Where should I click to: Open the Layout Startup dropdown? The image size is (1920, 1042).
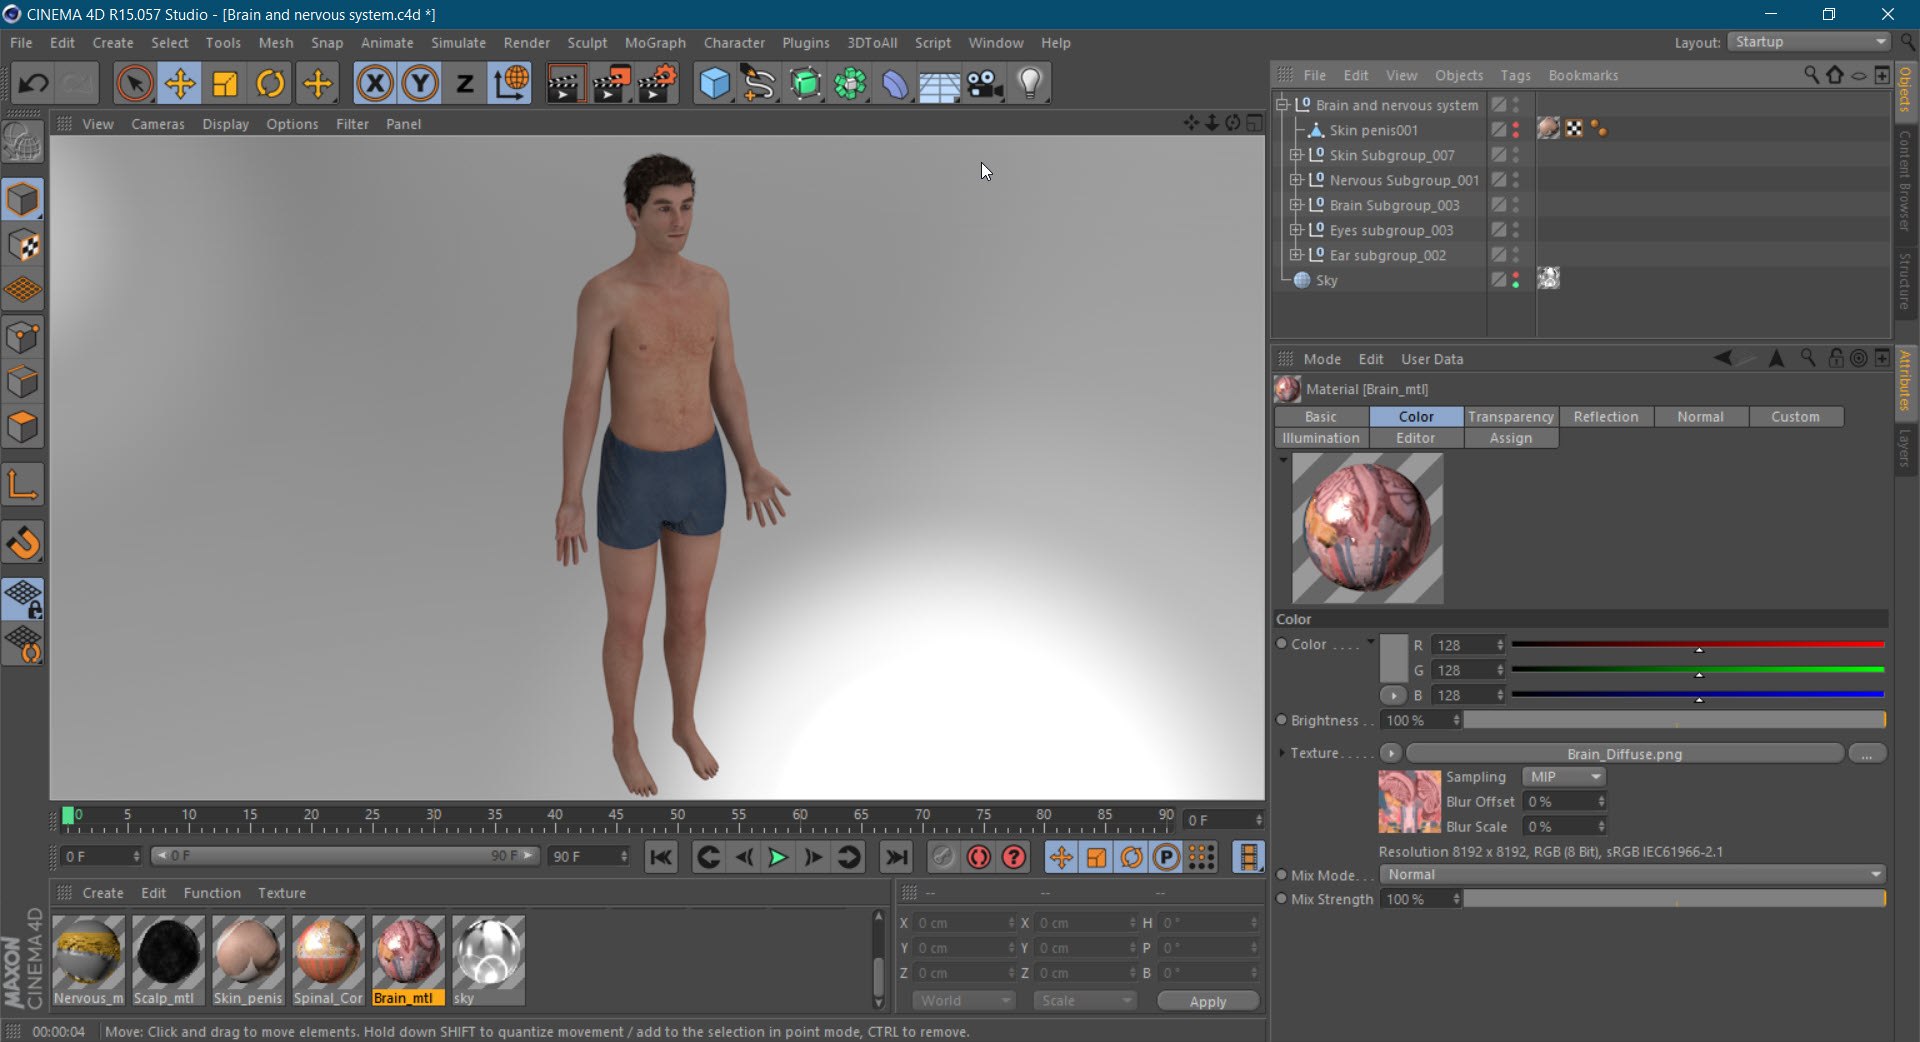(x=1810, y=42)
